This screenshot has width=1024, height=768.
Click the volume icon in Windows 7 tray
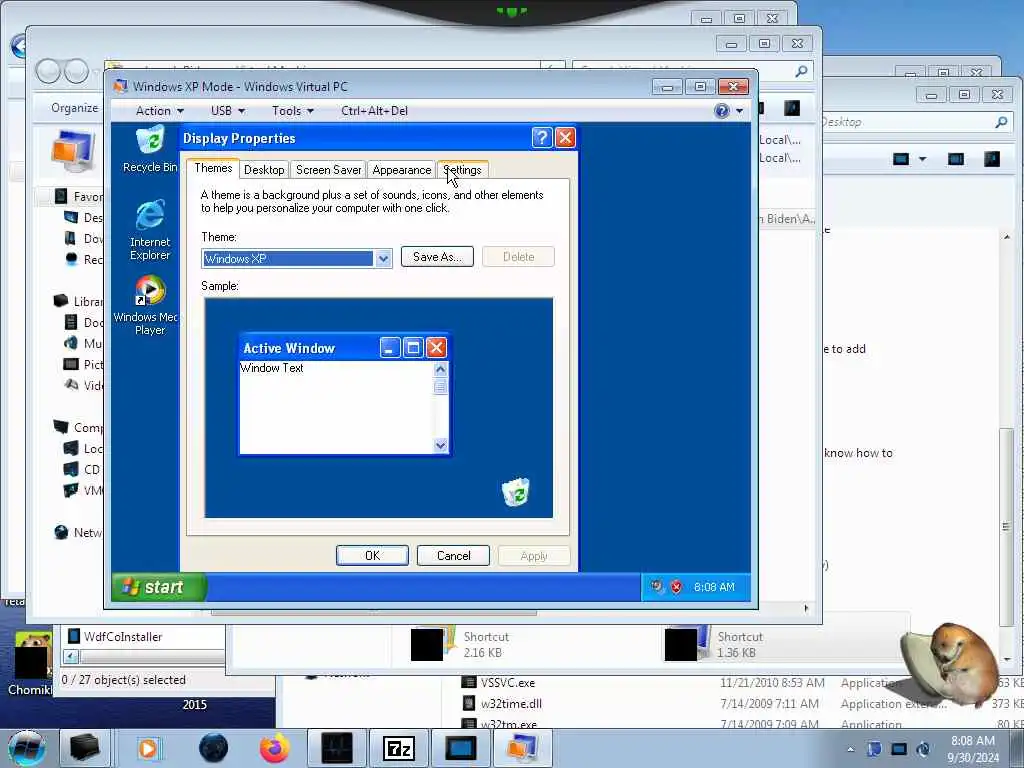[923, 749]
